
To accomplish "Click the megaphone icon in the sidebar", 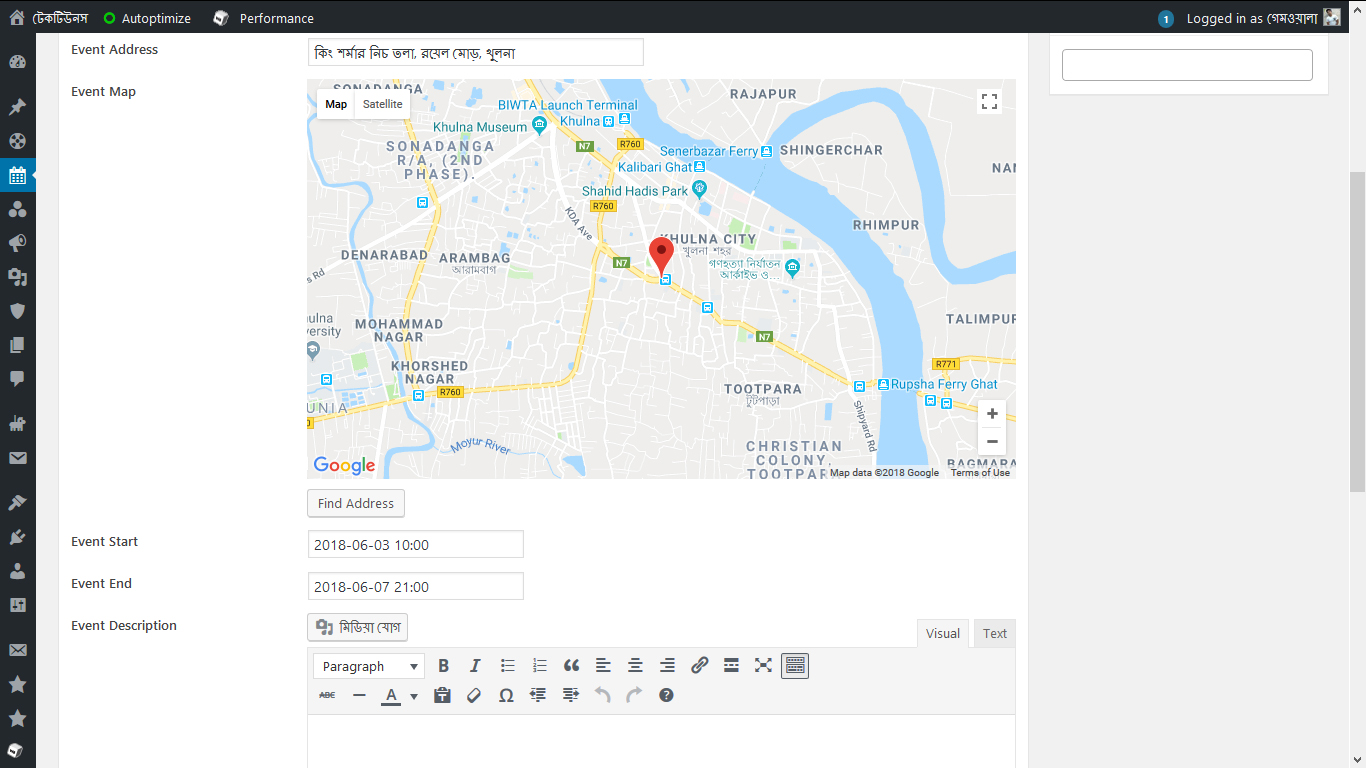I will [17, 243].
